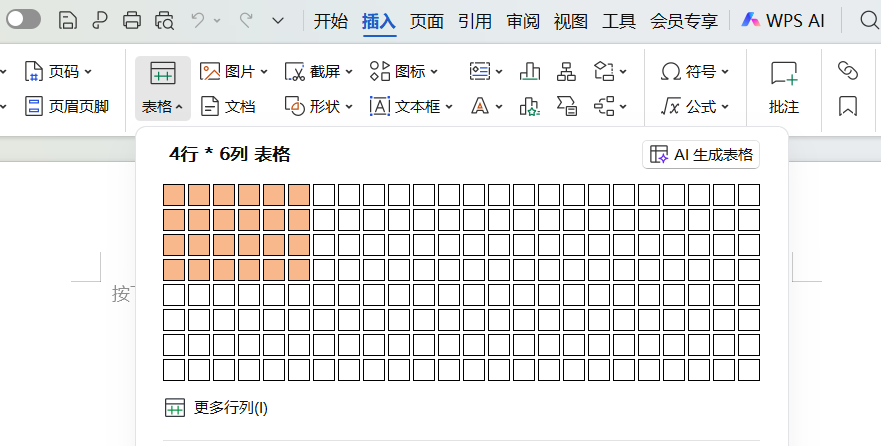Open the 工具 tab
881x446 pixels.
tap(619, 21)
